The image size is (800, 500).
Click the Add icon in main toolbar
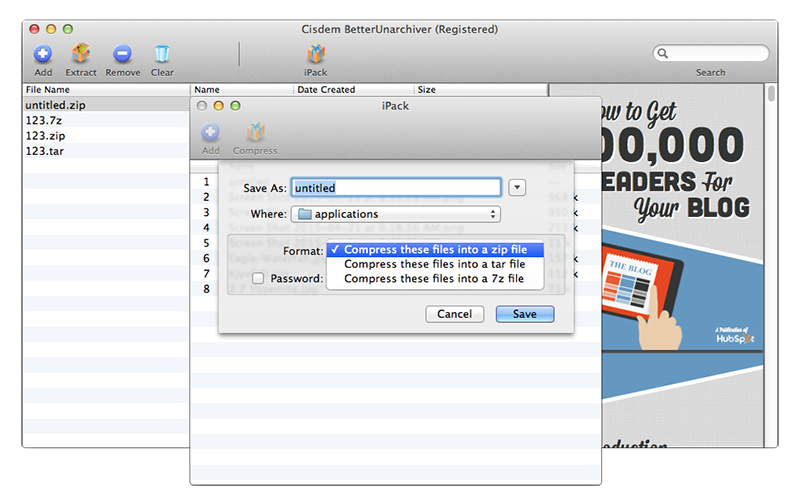click(x=43, y=54)
